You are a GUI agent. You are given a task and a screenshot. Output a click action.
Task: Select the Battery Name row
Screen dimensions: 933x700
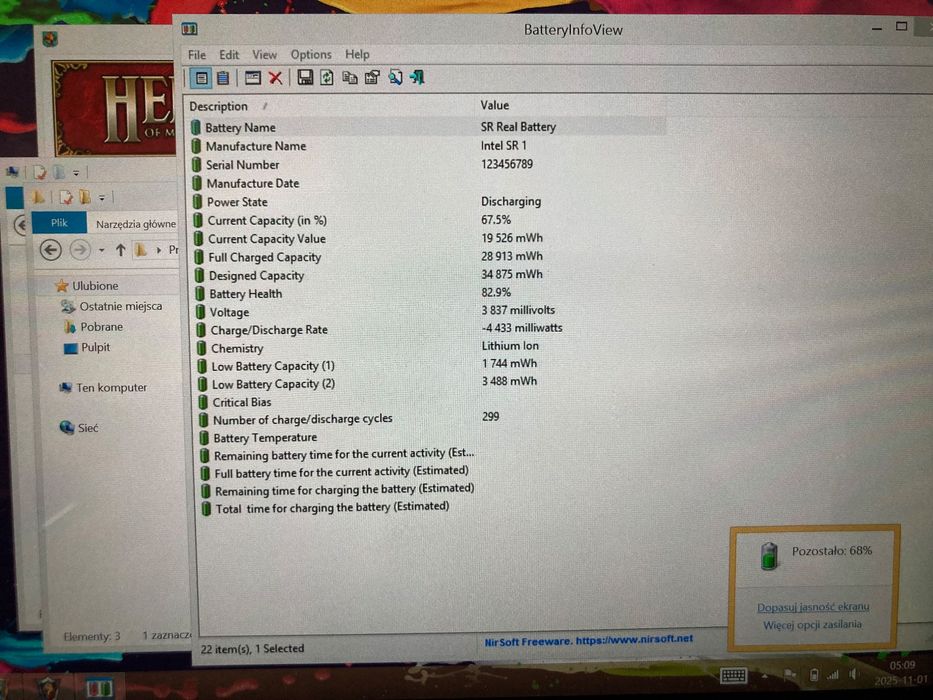pos(427,127)
